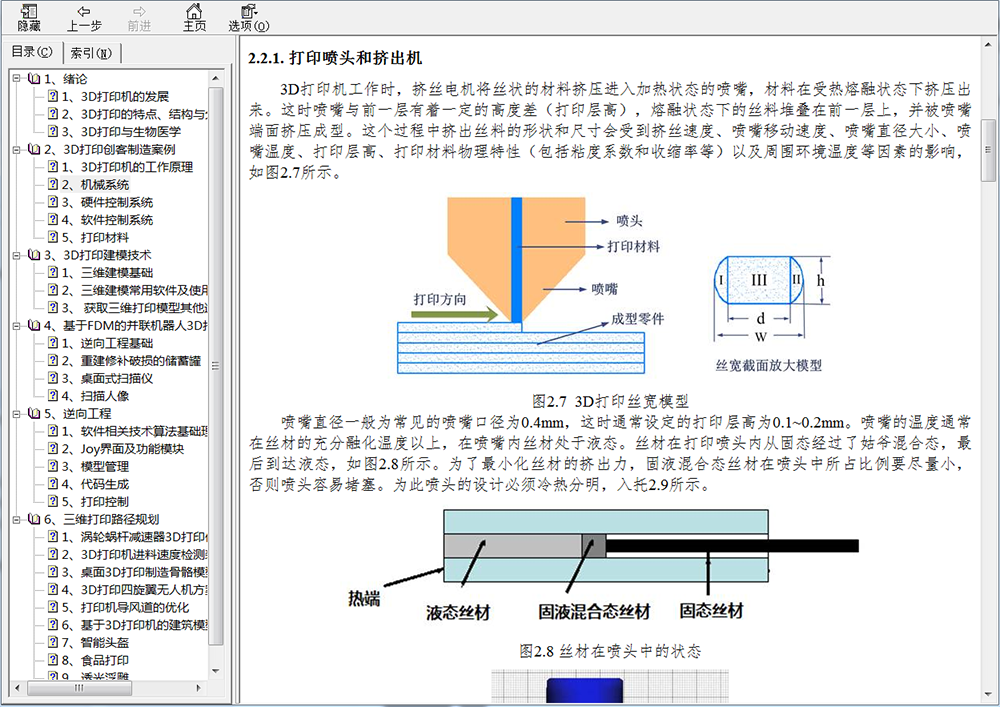Click the contents tree scroll-right arrow
Viewport: 1000px width, 707px height.
pyautogui.click(x=198, y=688)
